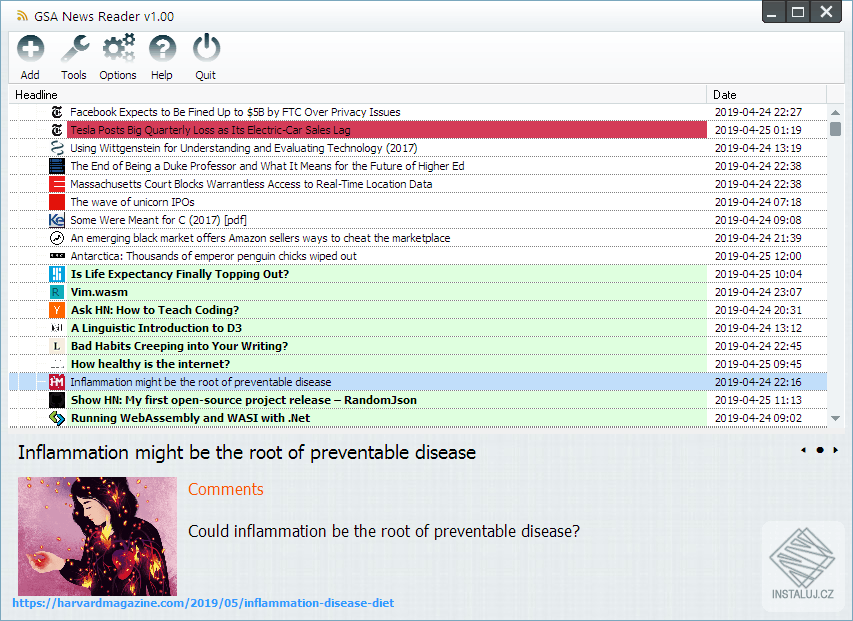Click the preview title 'Inflammation might be the root'
The image size is (853, 621).
(x=247, y=452)
